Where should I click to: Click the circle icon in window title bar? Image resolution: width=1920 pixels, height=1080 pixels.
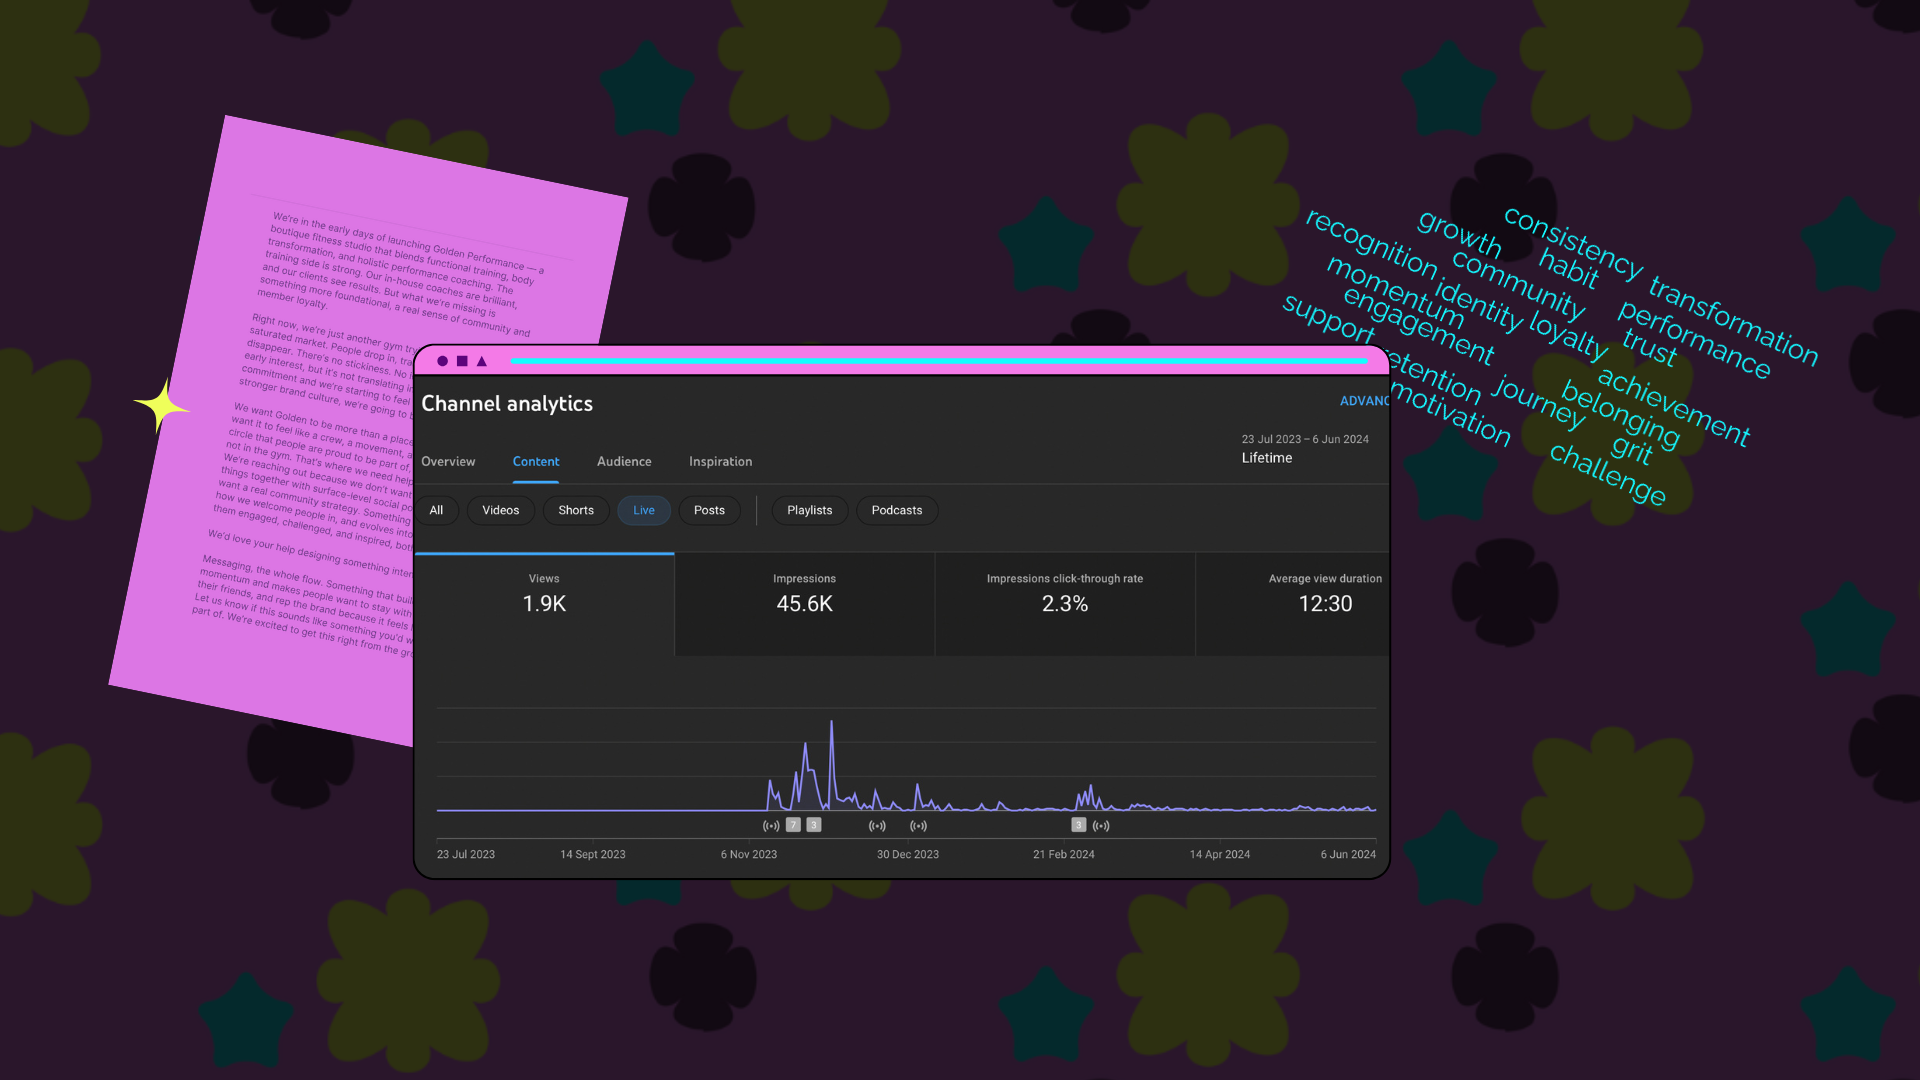tap(442, 361)
